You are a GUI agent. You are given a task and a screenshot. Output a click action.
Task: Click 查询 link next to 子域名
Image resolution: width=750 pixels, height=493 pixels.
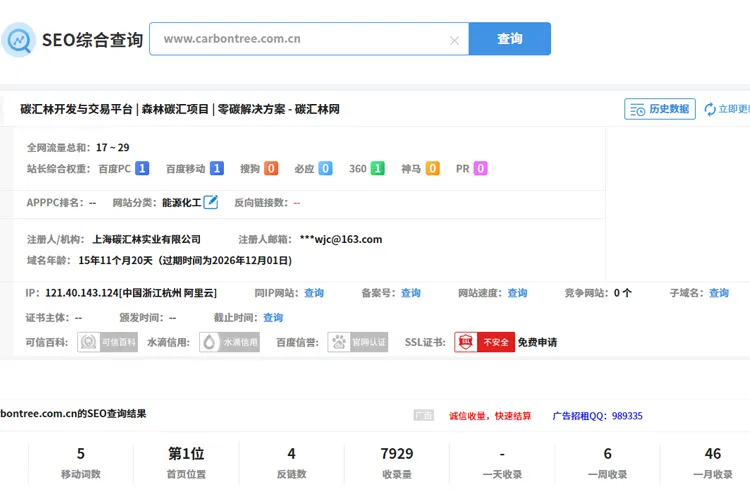coord(719,293)
